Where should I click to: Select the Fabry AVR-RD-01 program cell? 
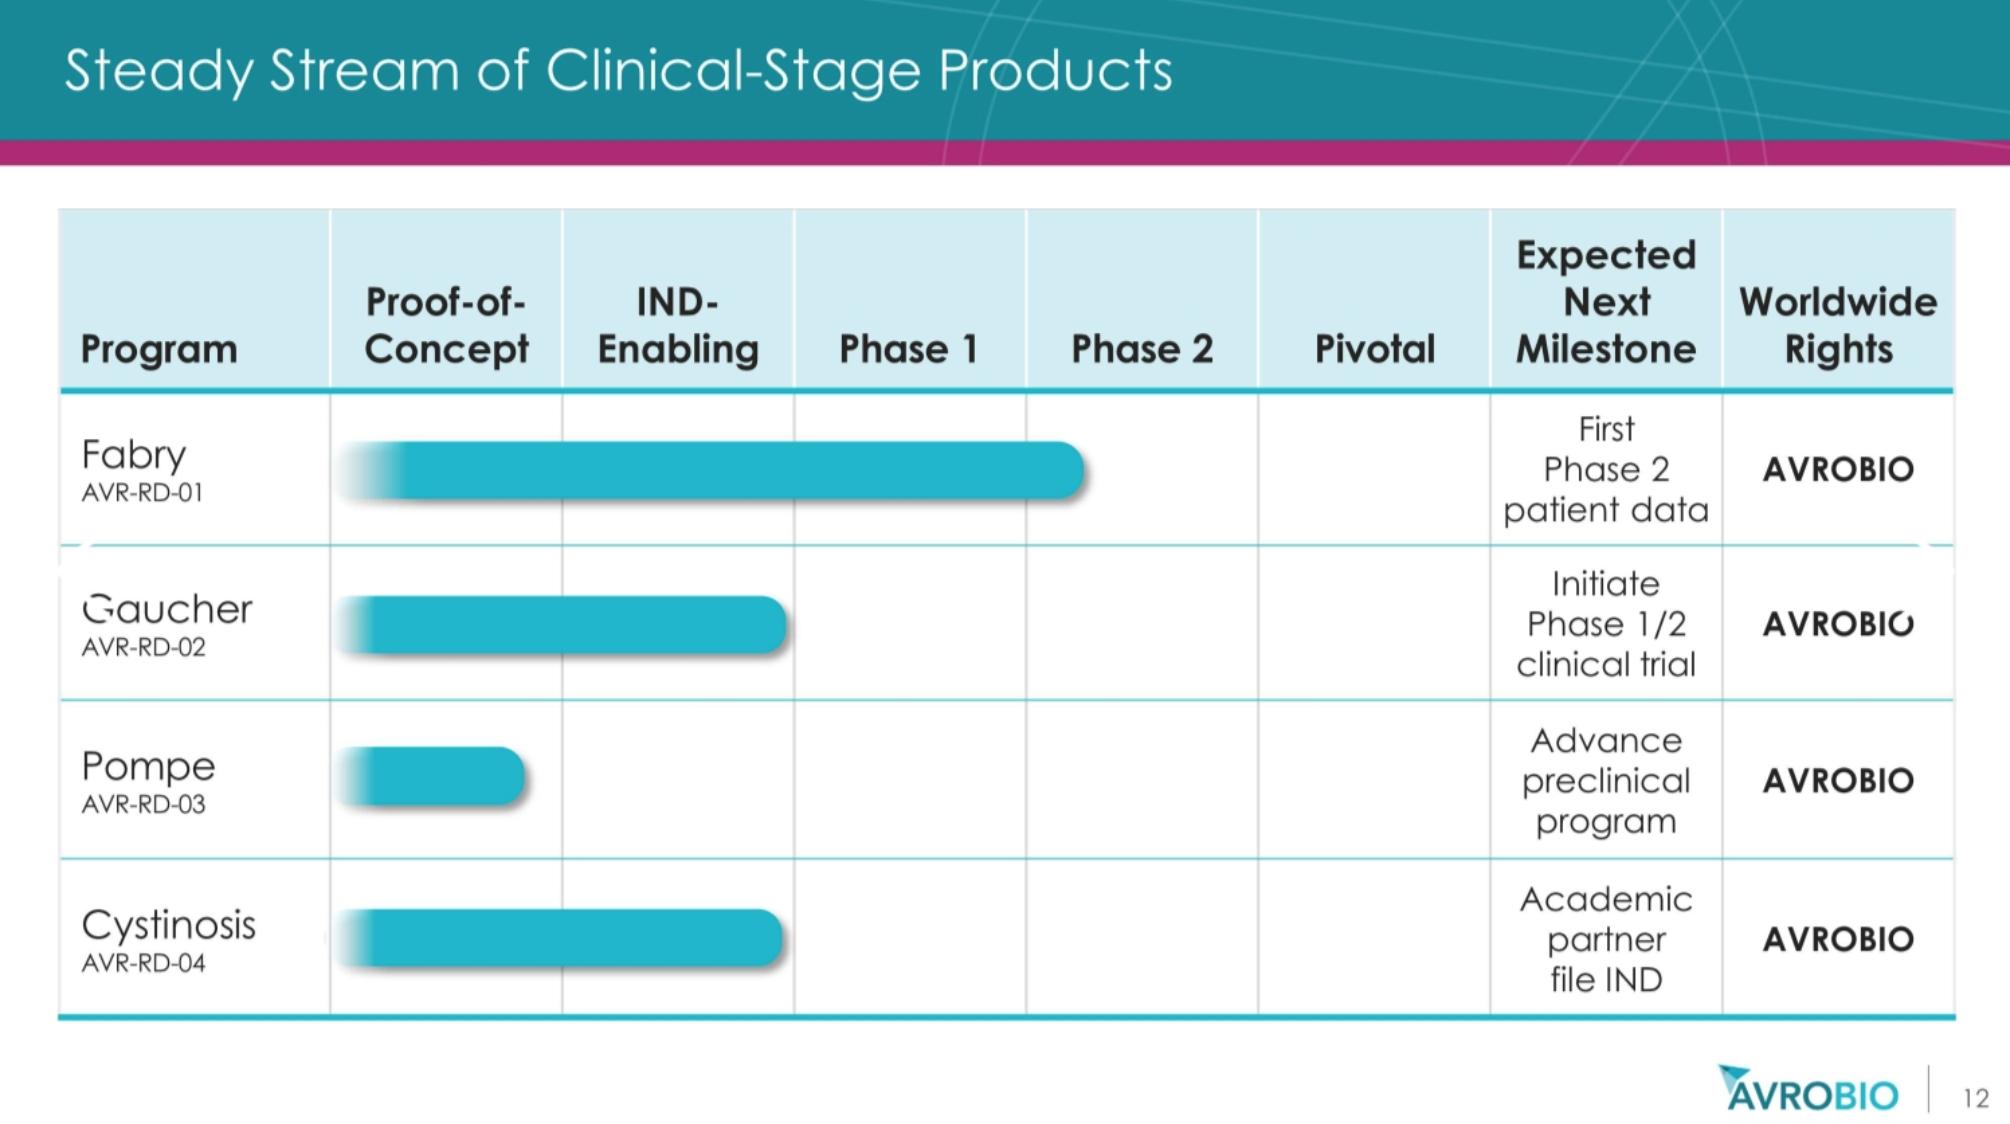142,469
